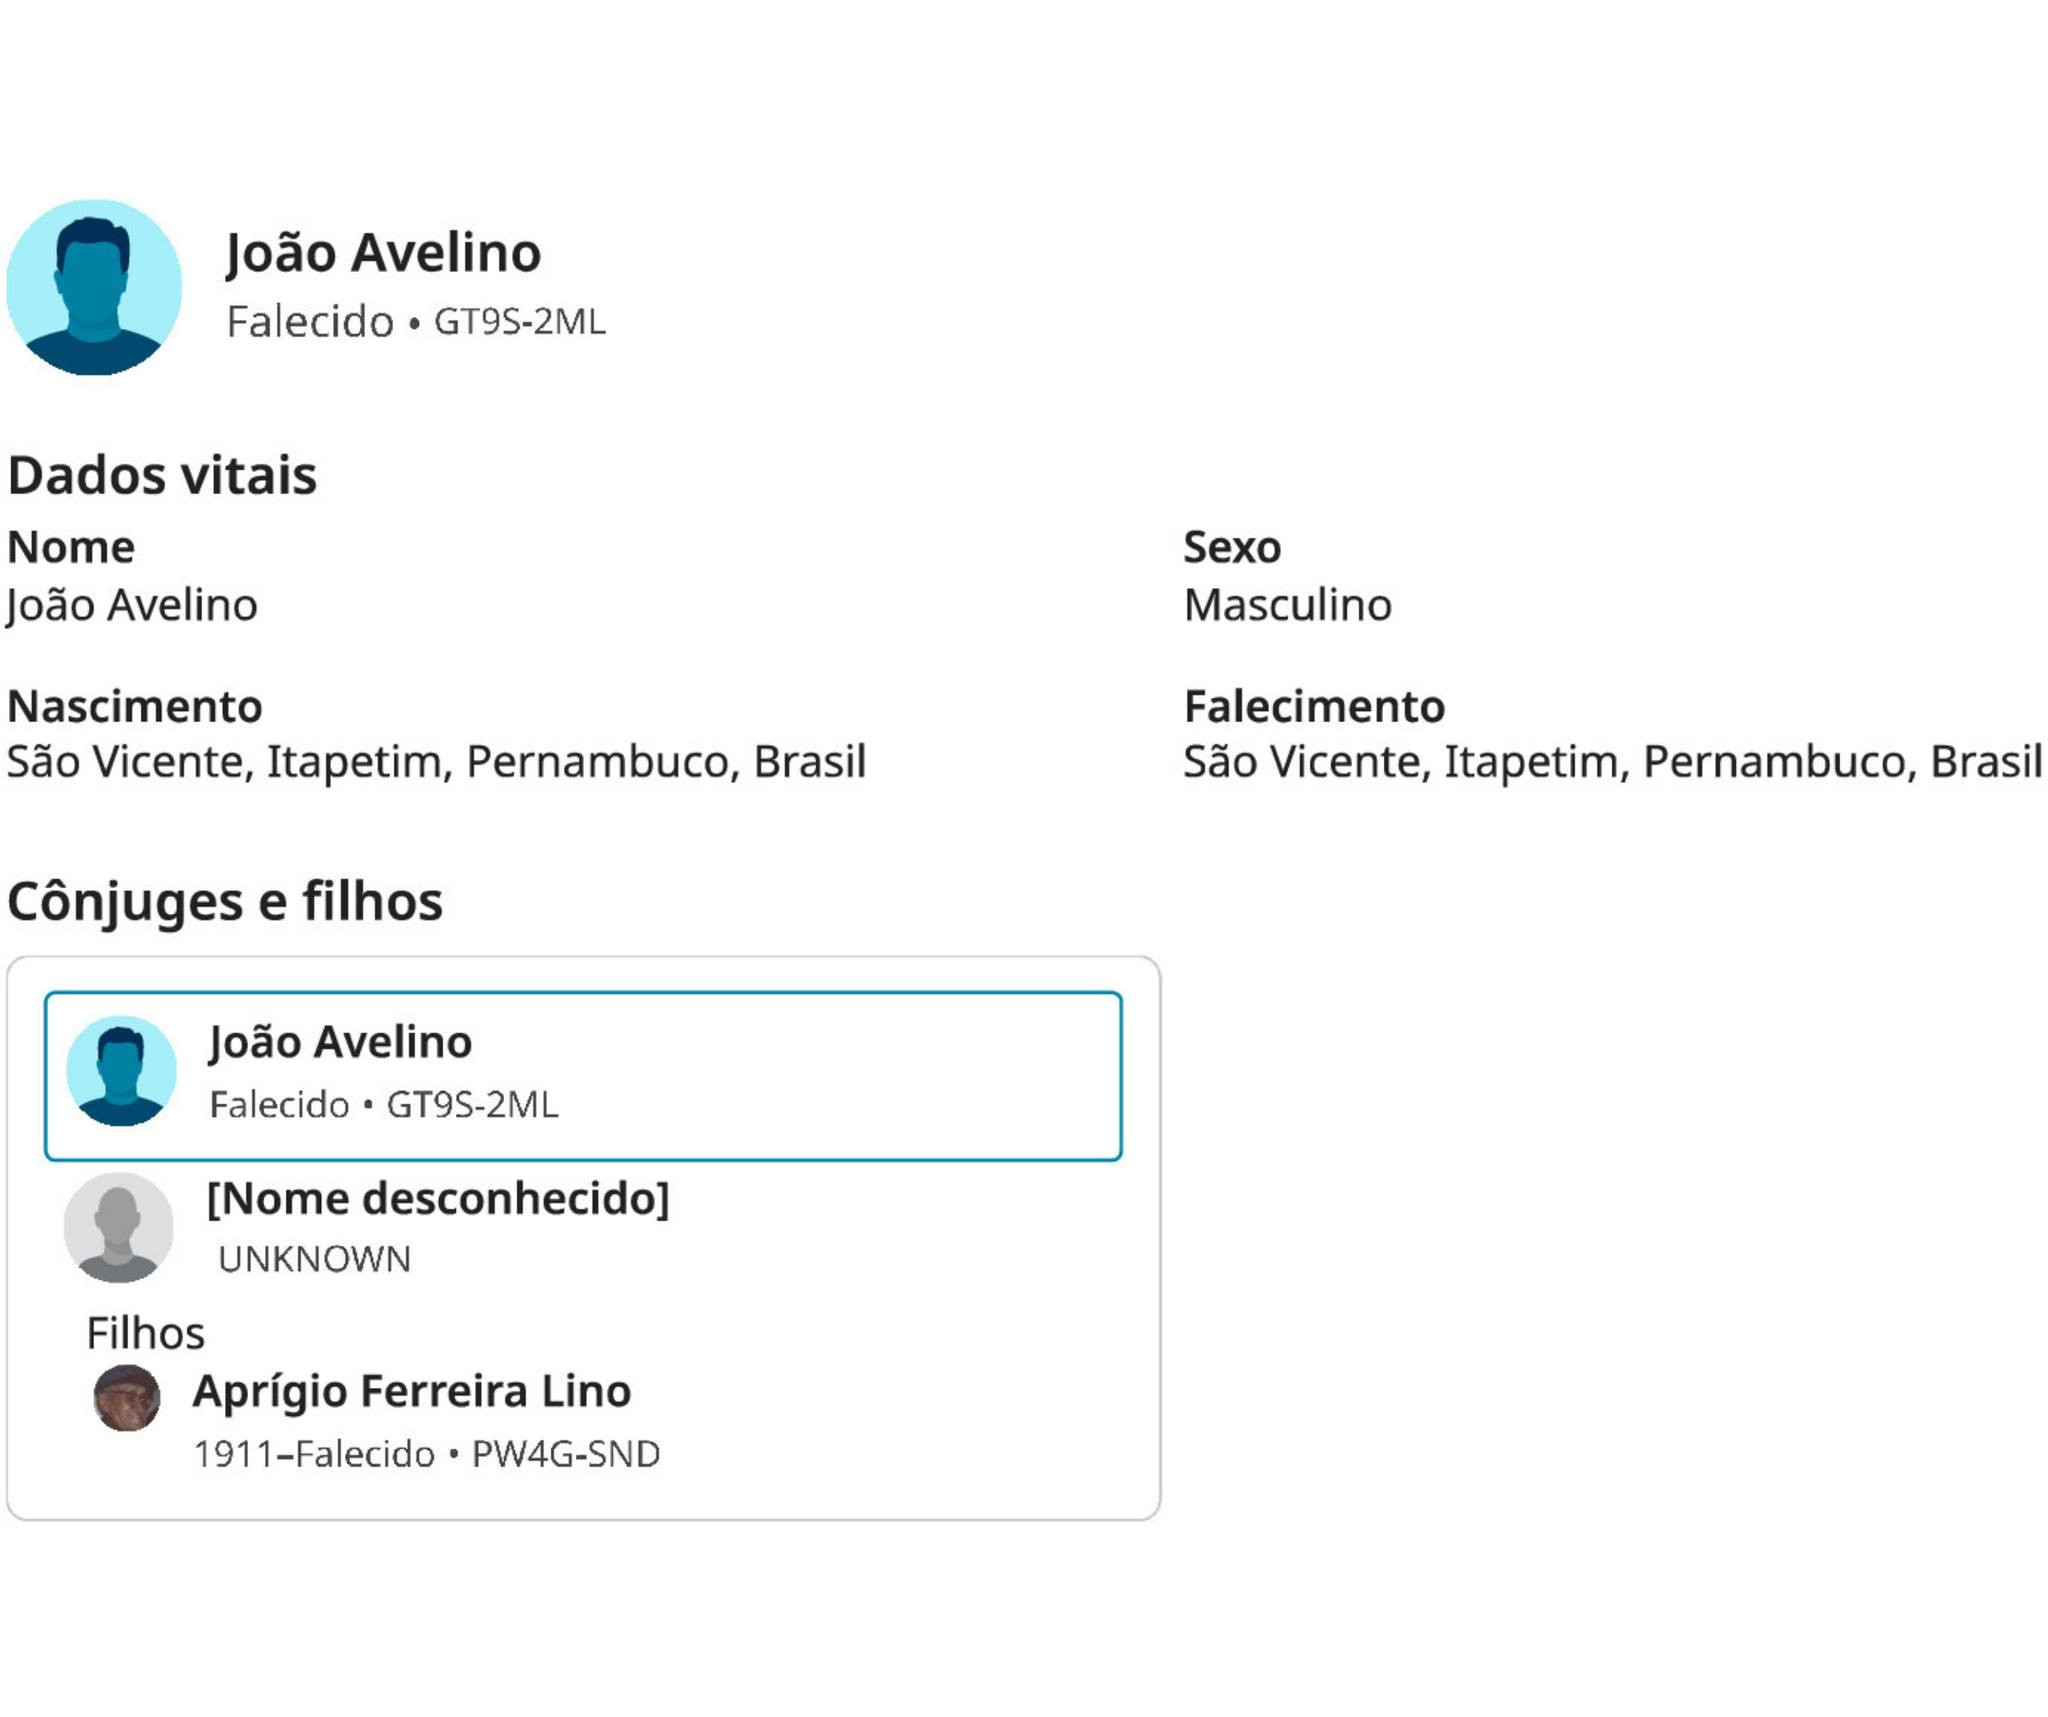Viewport: 2048px width, 1717px height.
Task: Click the GT9S-2ML ID in family card
Action: pos(472,1105)
